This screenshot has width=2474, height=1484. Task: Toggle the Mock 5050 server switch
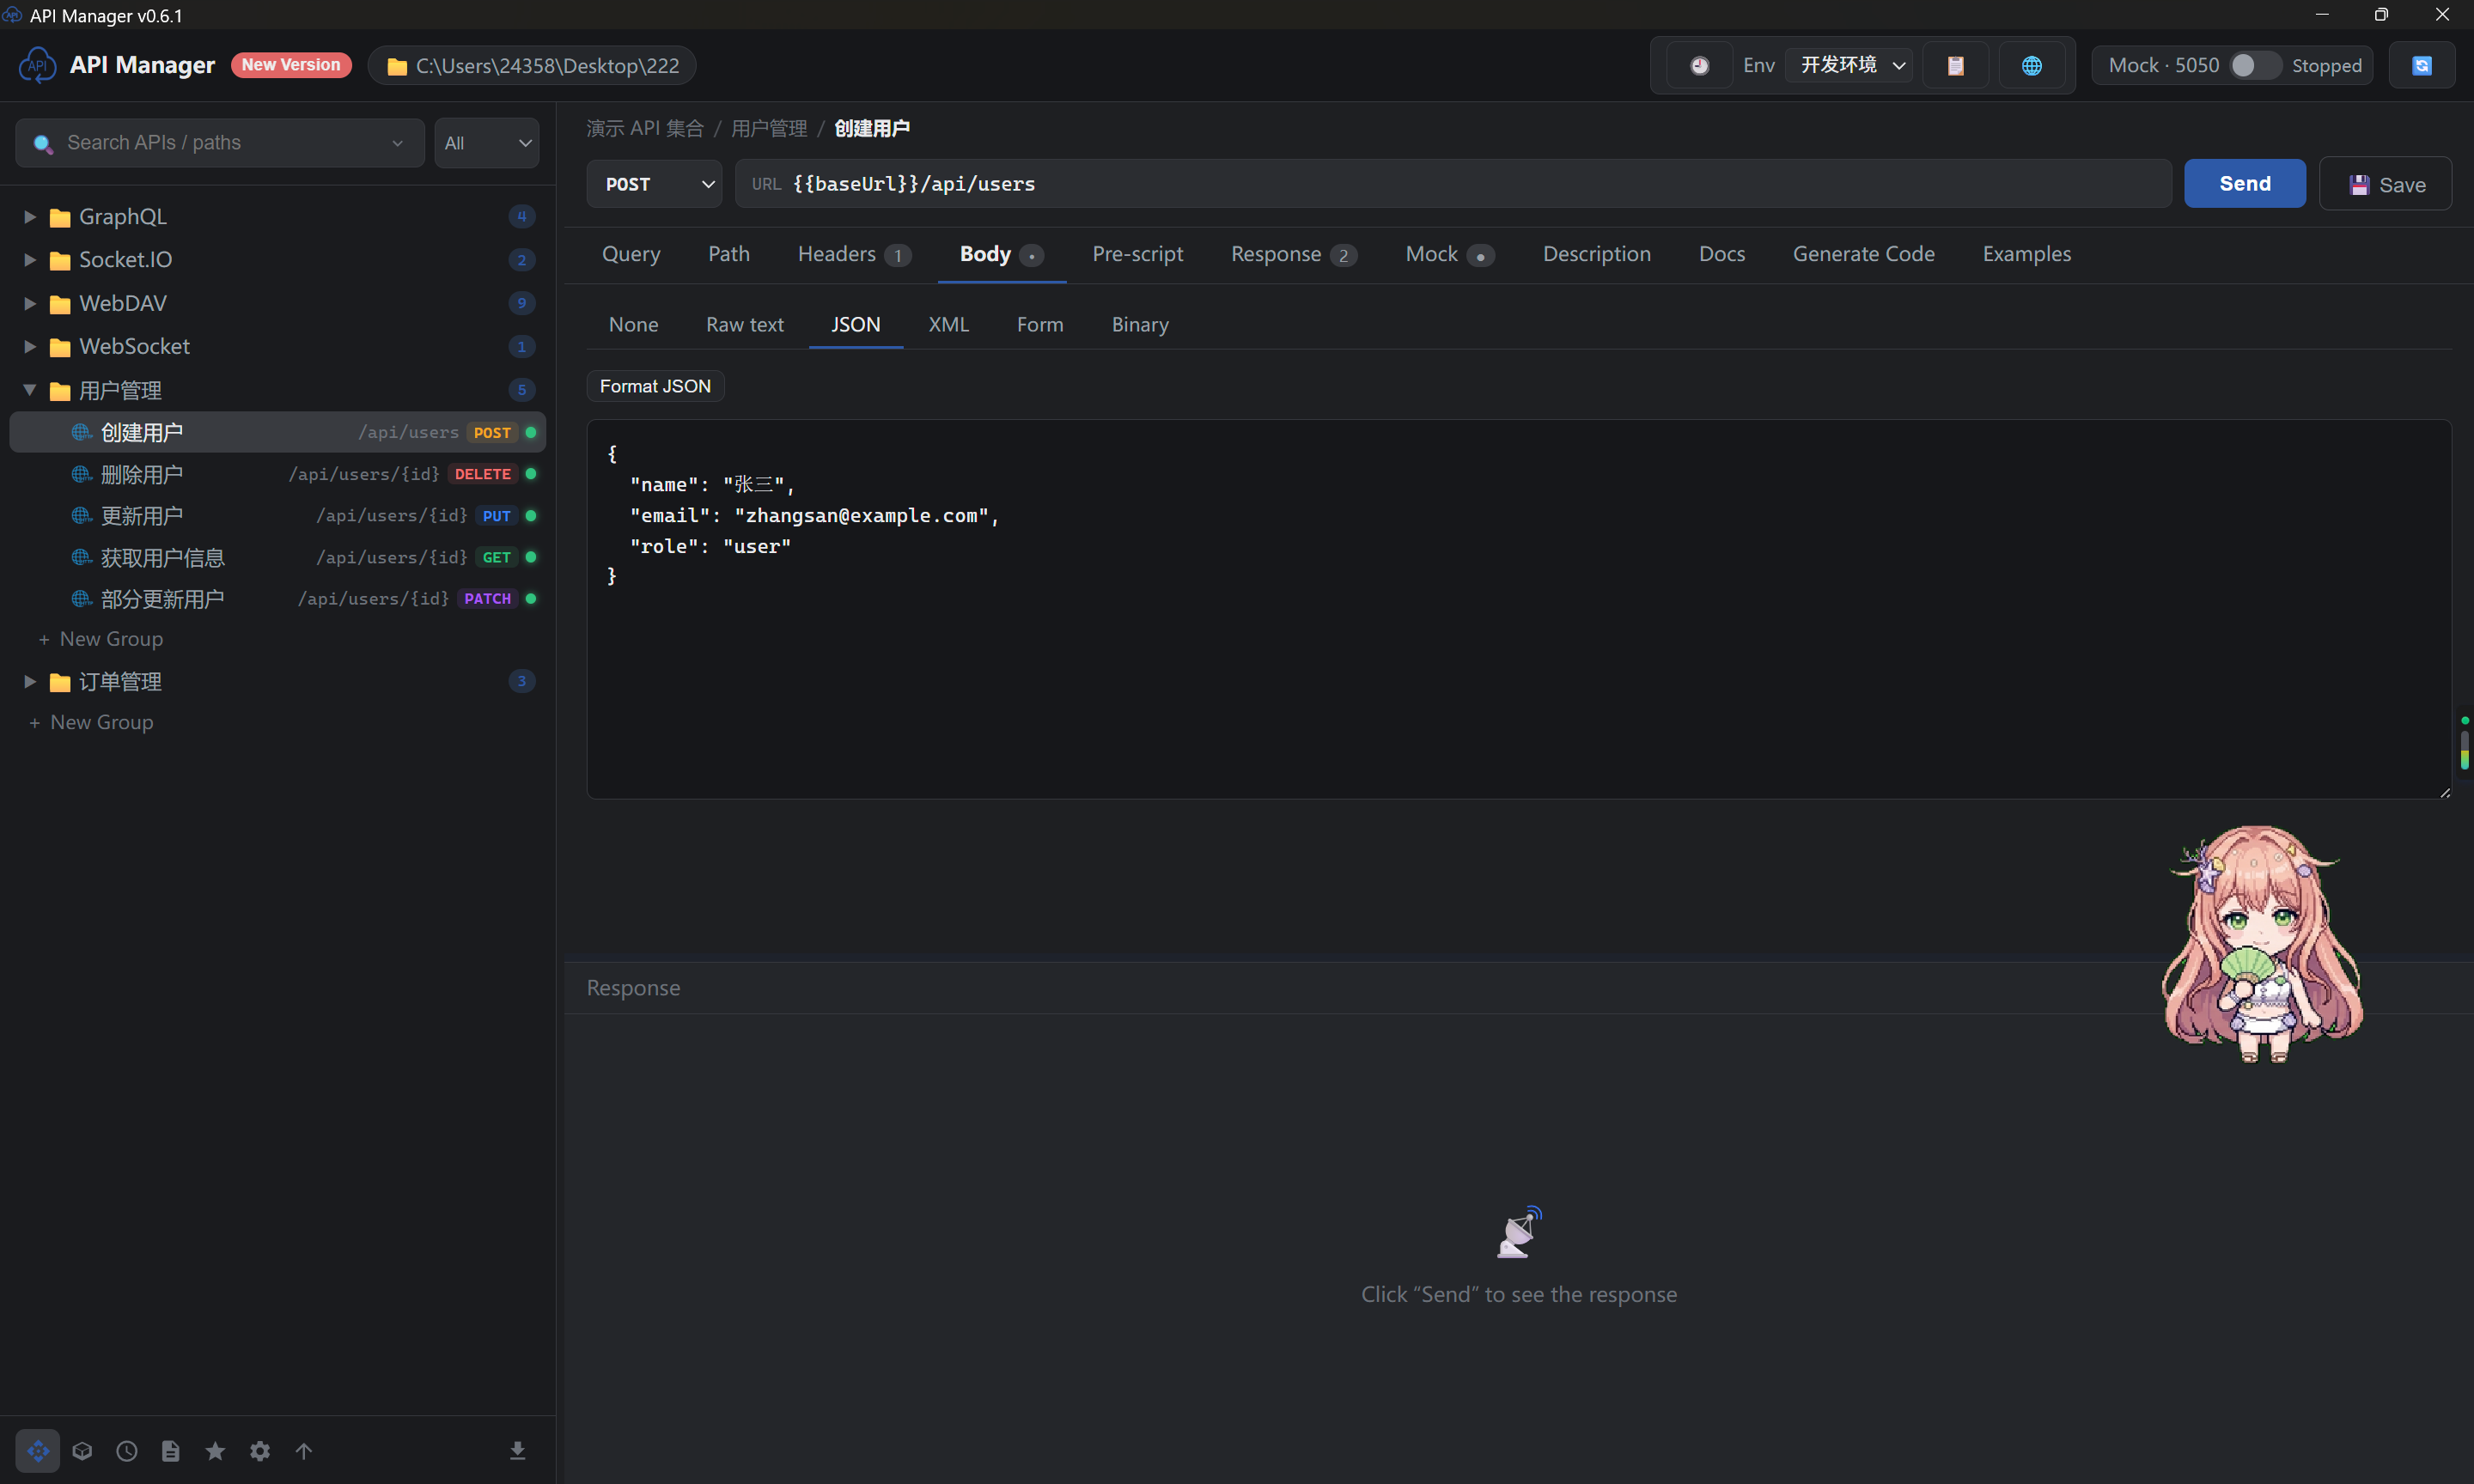2254,65
